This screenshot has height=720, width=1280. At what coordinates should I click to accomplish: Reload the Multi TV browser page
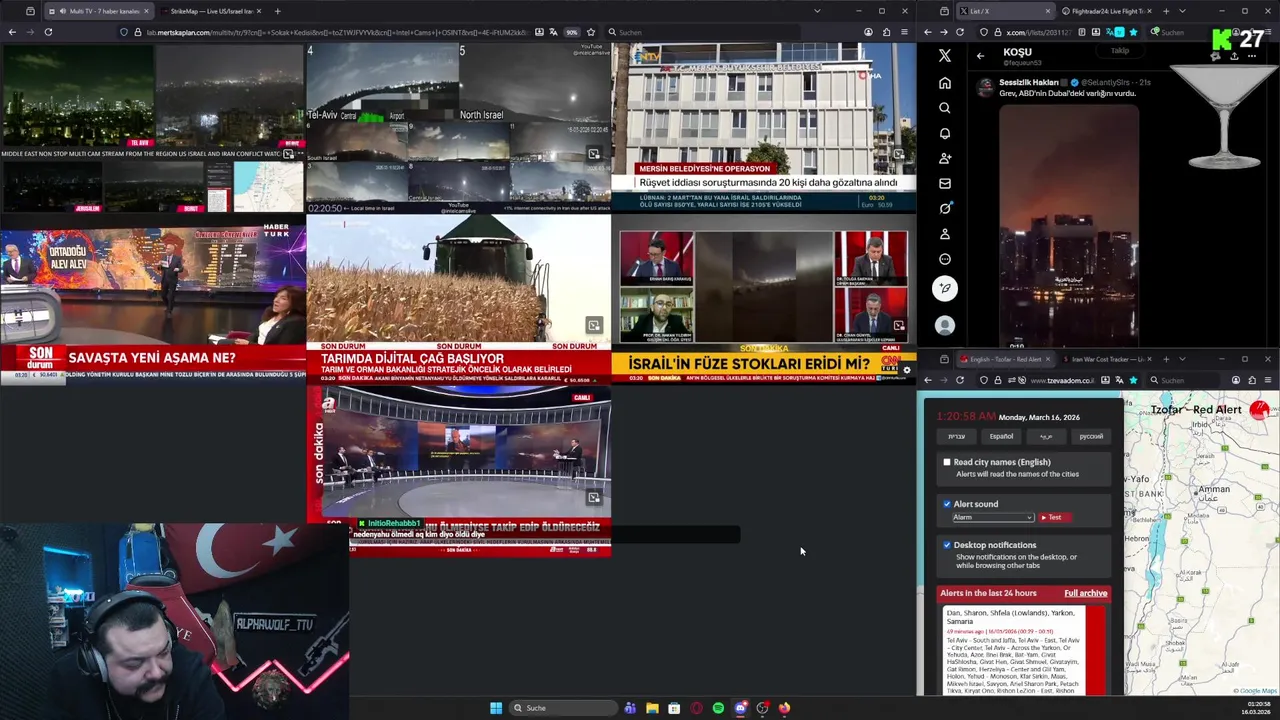click(x=48, y=32)
